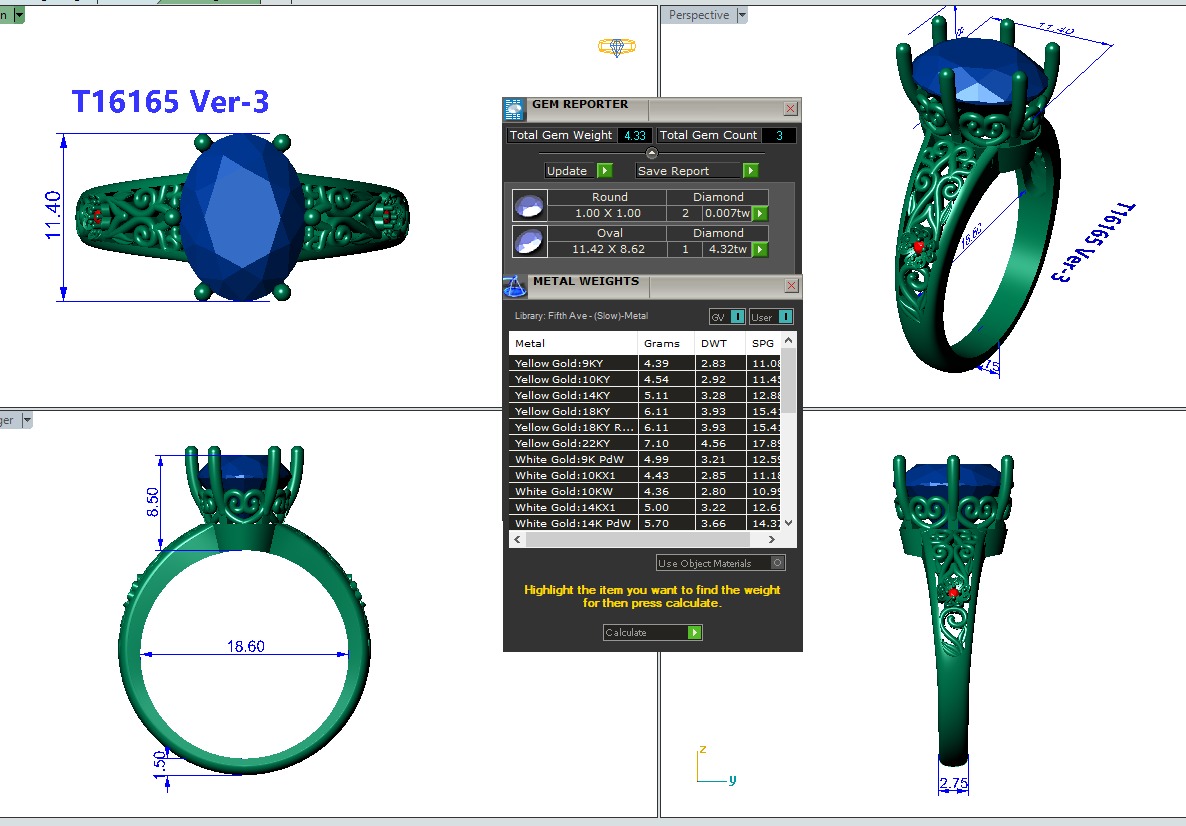
Task: Click the Library: Fifth Ave - (Slow)-Metal label
Action: 581,316
